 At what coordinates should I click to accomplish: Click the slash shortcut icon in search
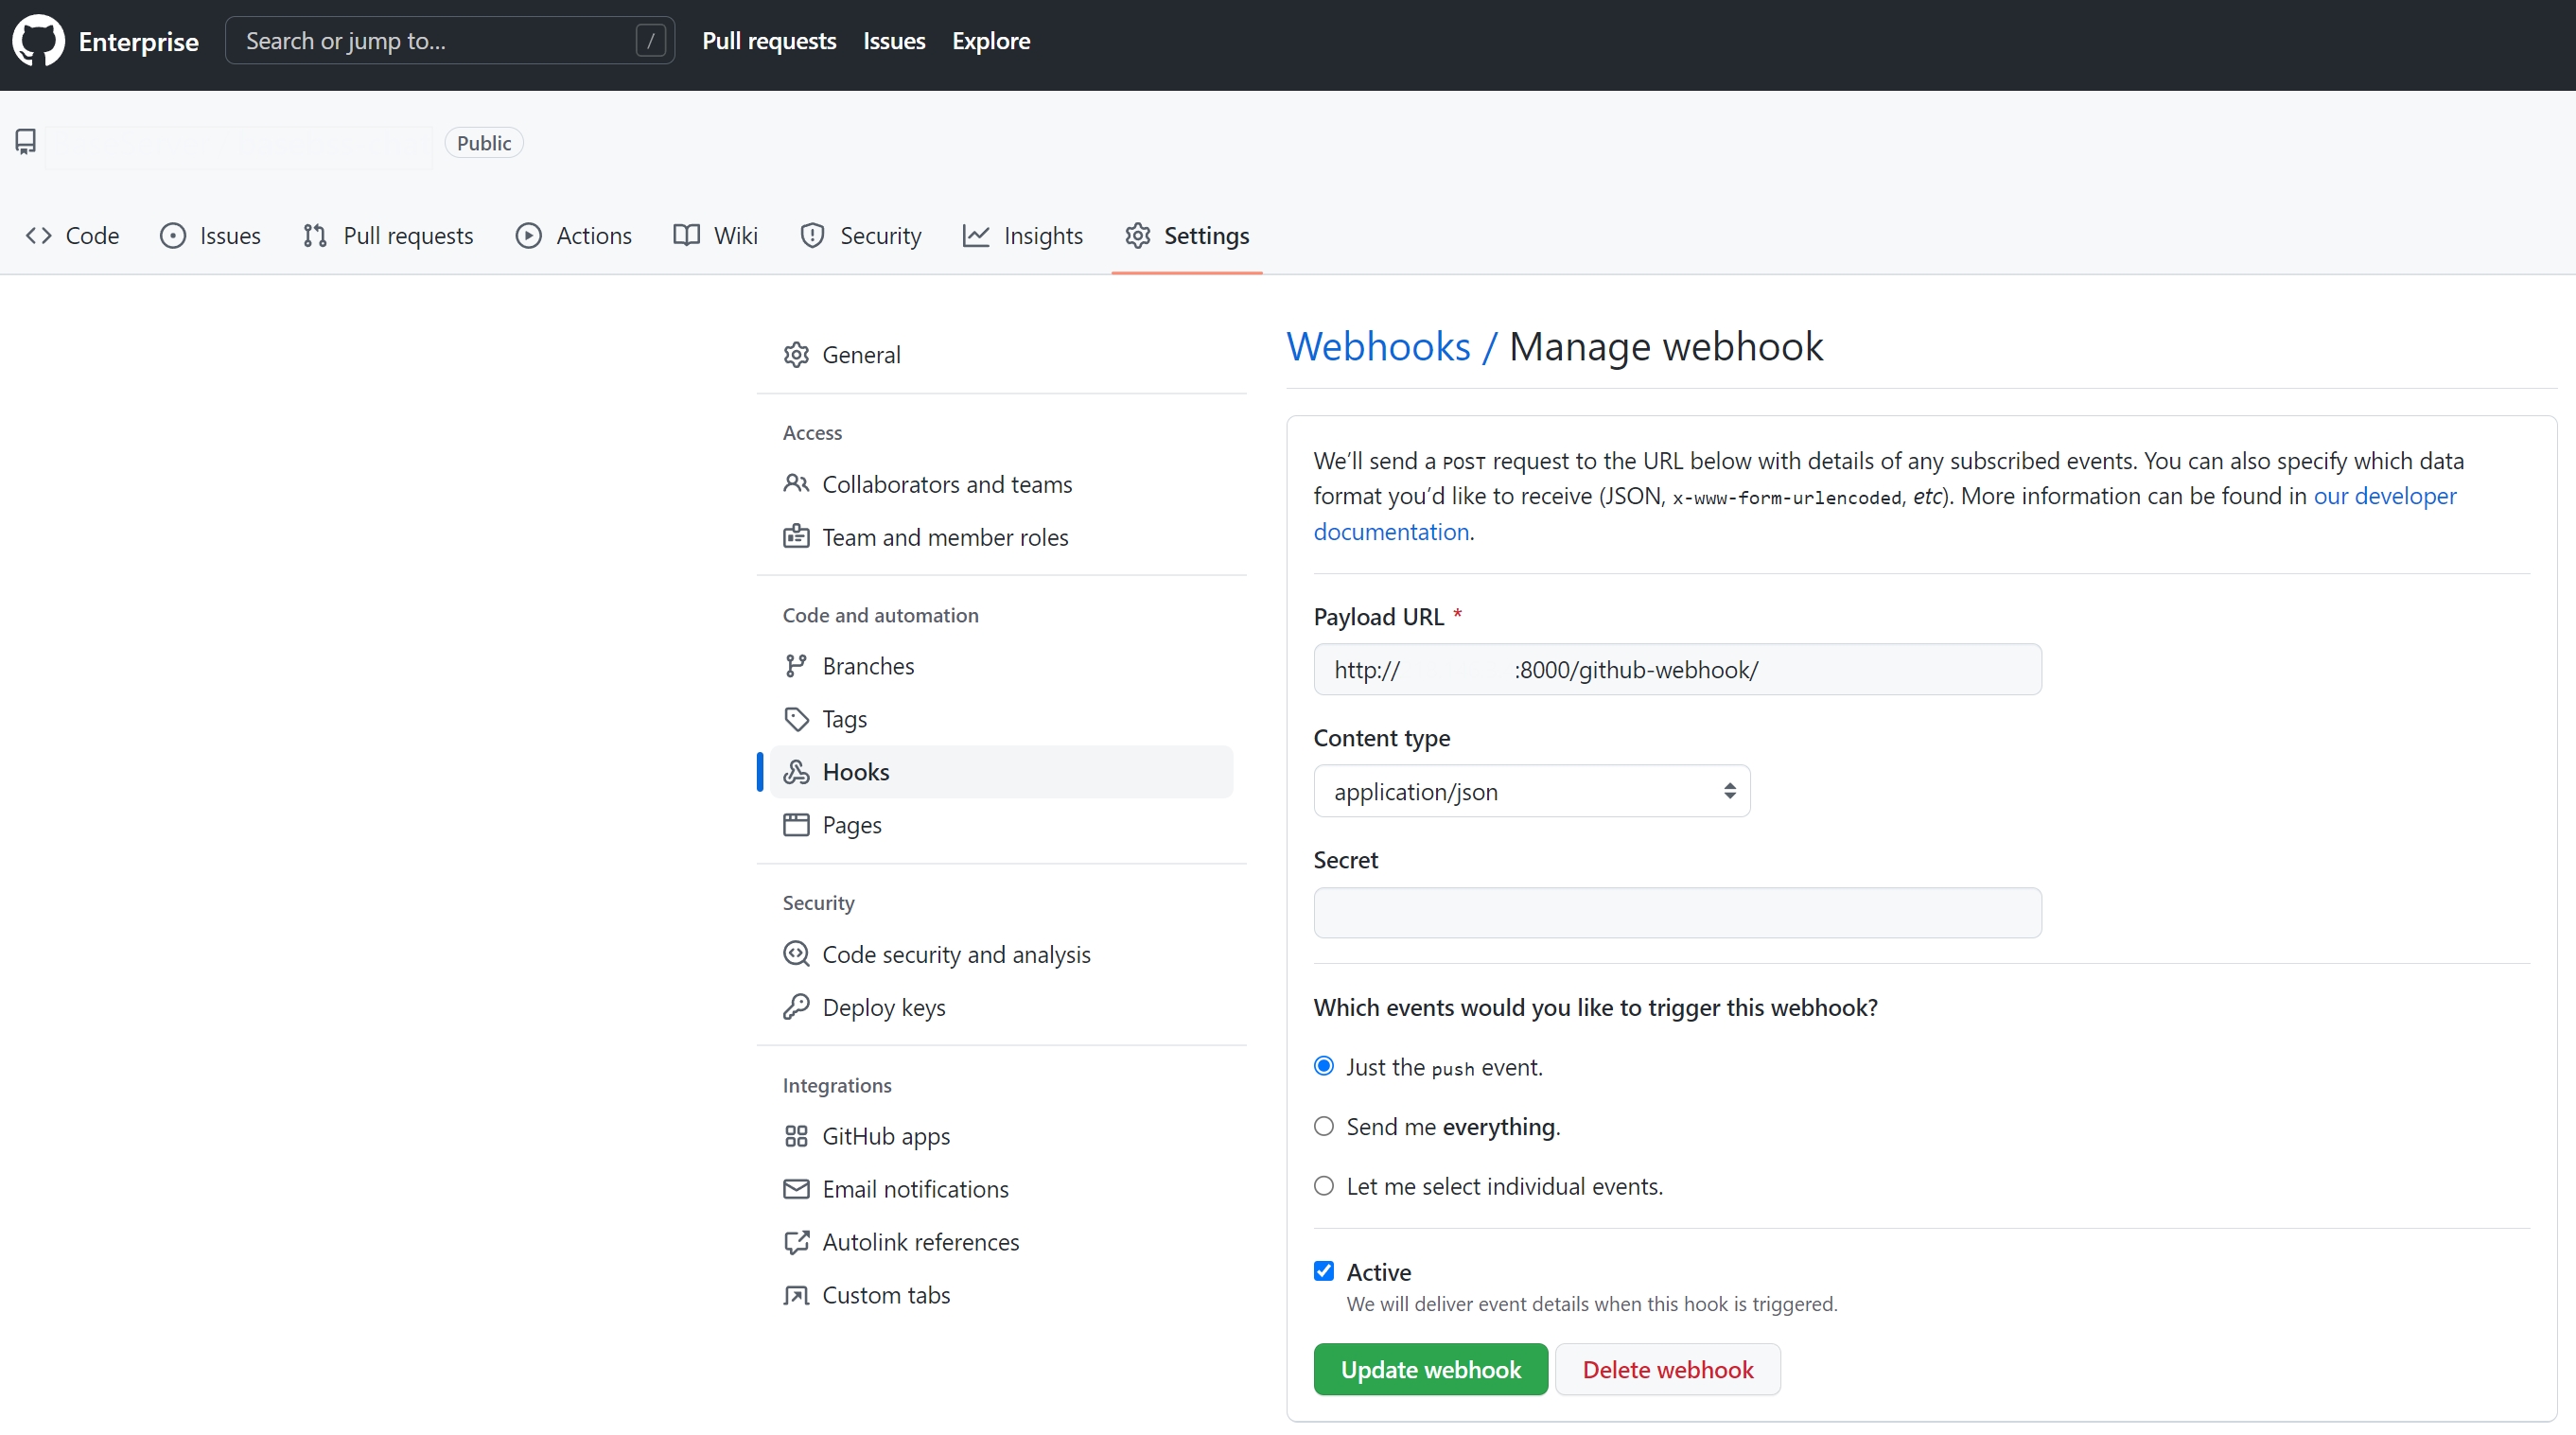[650, 41]
